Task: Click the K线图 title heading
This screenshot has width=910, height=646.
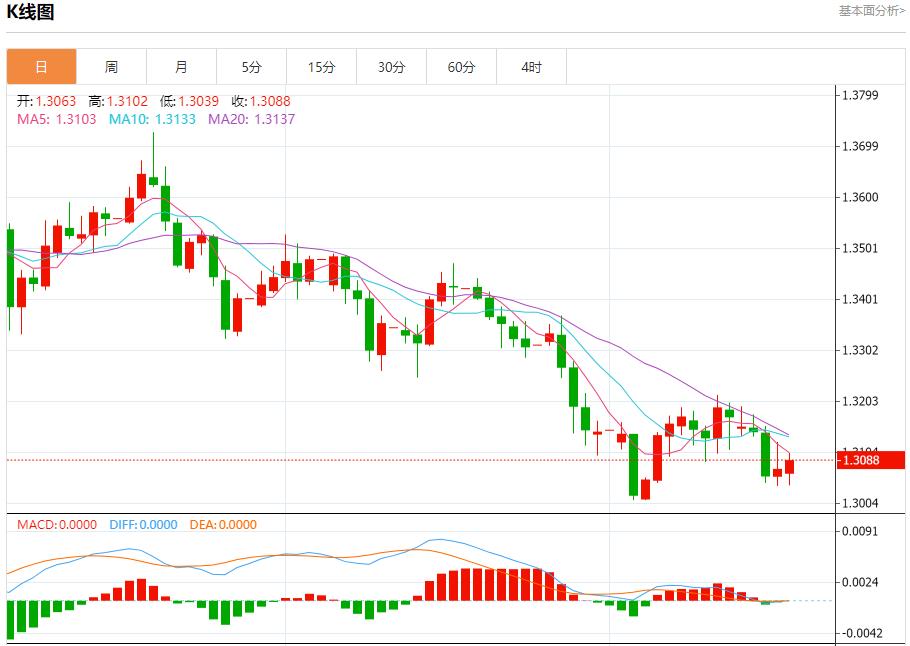Action: tap(31, 12)
